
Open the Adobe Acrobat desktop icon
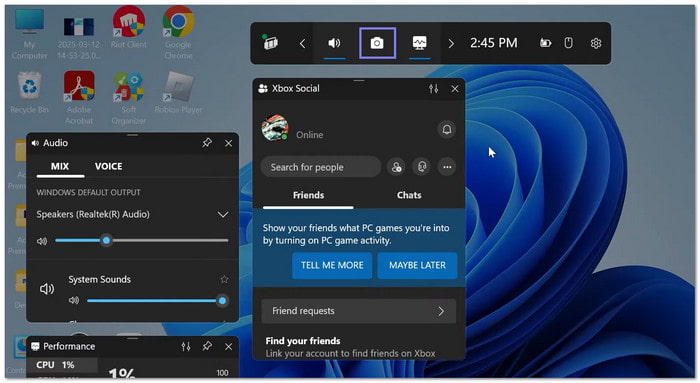coord(79,98)
